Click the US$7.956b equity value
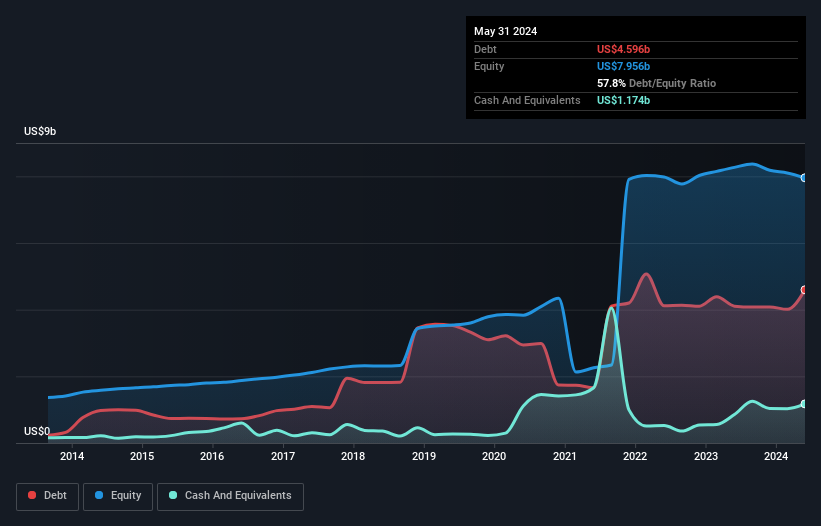This screenshot has width=821, height=526. pos(623,66)
